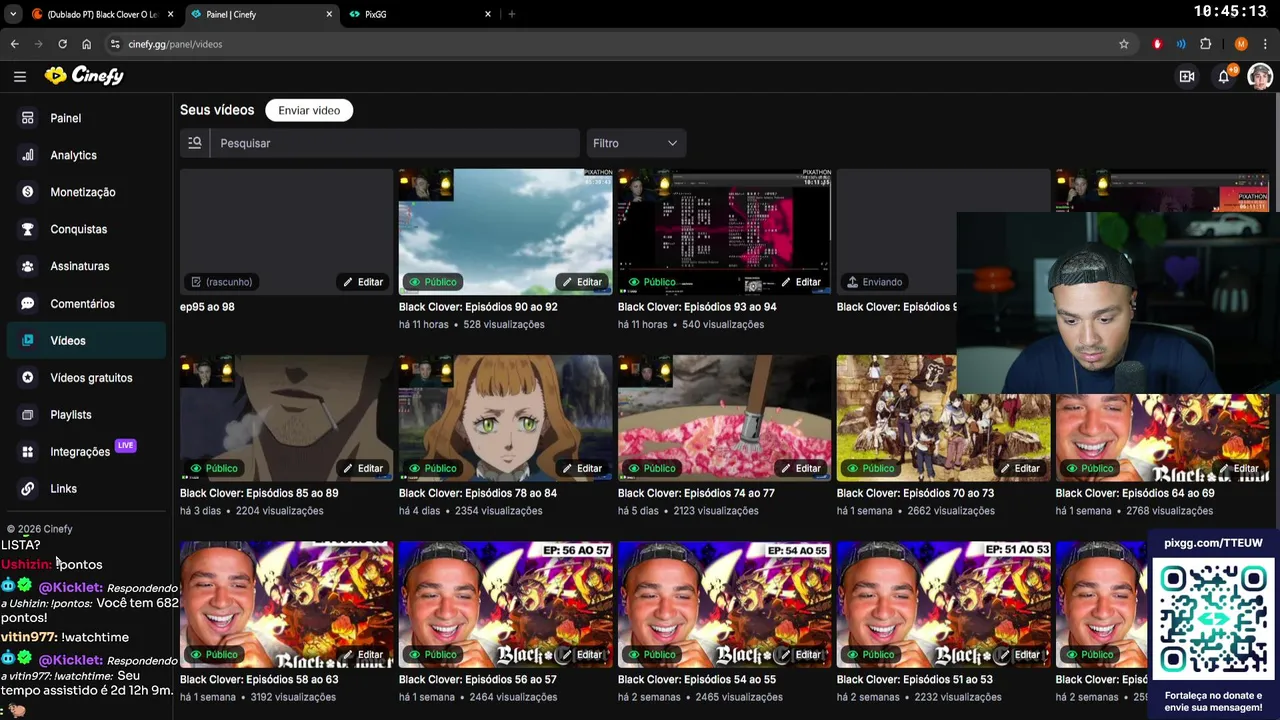Expand the Filtro dropdown

pyautogui.click(x=636, y=143)
